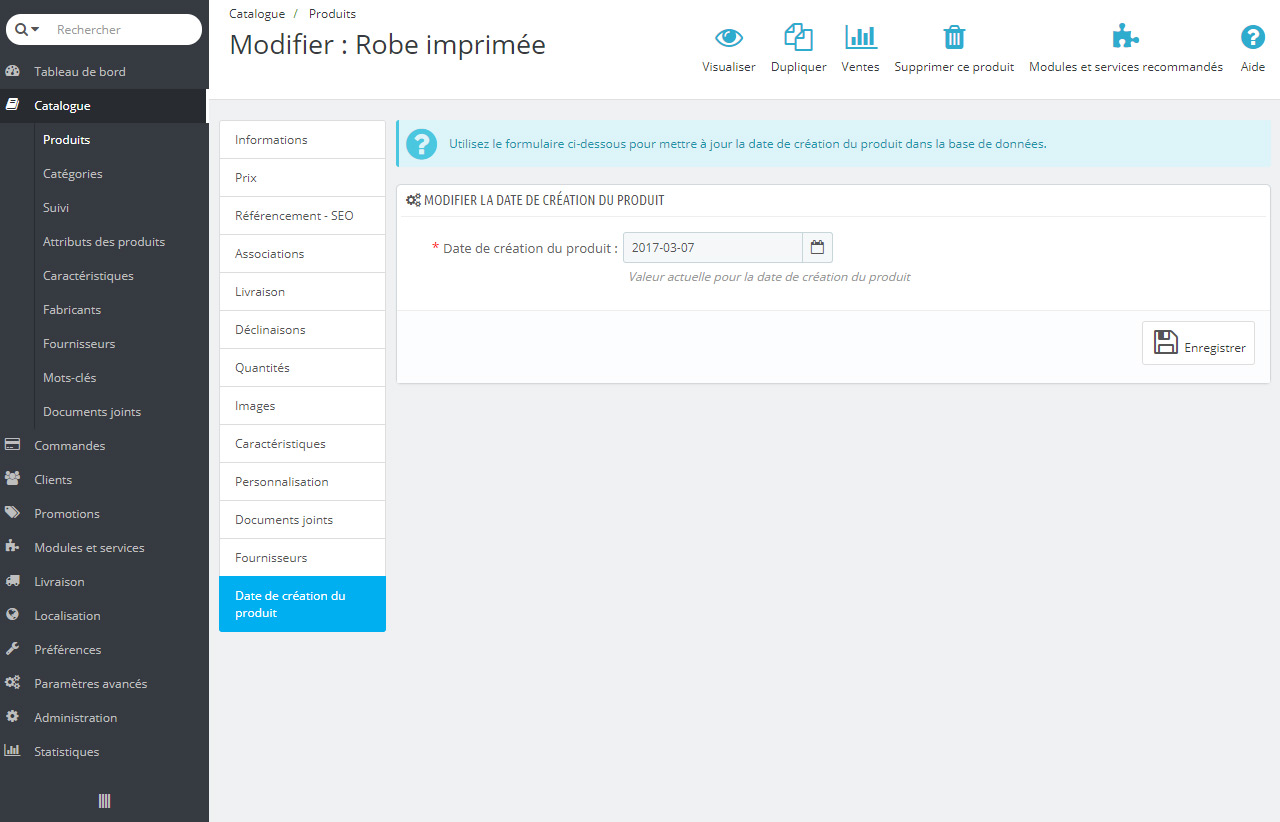The height and width of the screenshot is (822, 1280).
Task: Click the Visualiser eye icon
Action: 728,38
